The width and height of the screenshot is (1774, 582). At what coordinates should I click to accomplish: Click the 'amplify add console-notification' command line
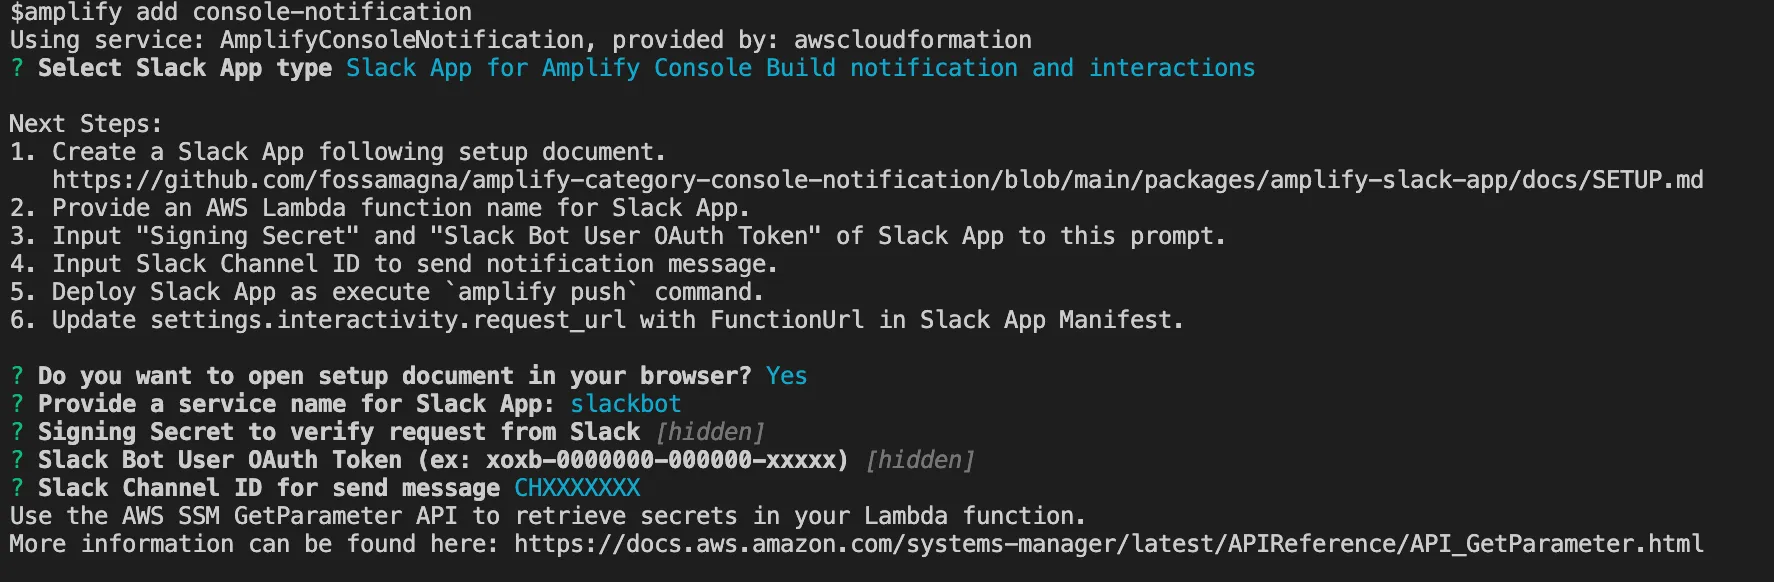(240, 13)
